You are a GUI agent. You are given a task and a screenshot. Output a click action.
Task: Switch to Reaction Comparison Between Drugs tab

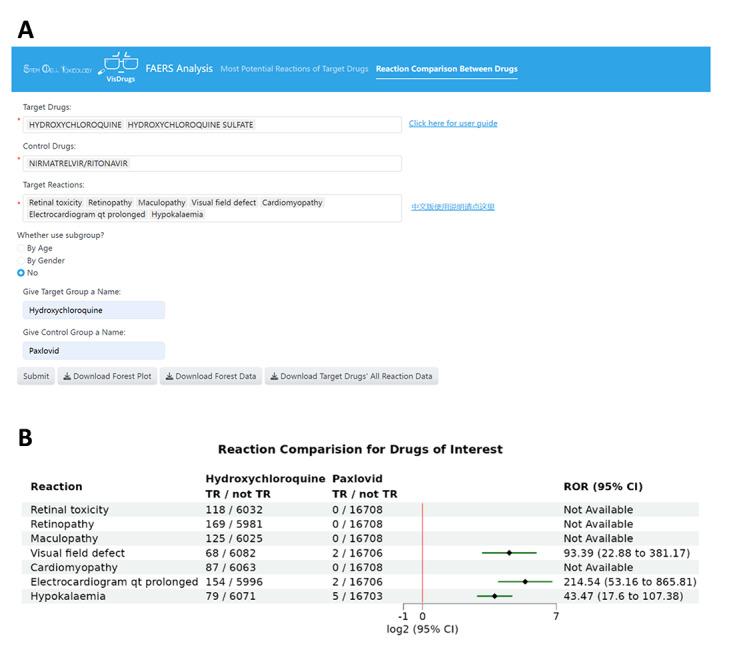(x=446, y=69)
